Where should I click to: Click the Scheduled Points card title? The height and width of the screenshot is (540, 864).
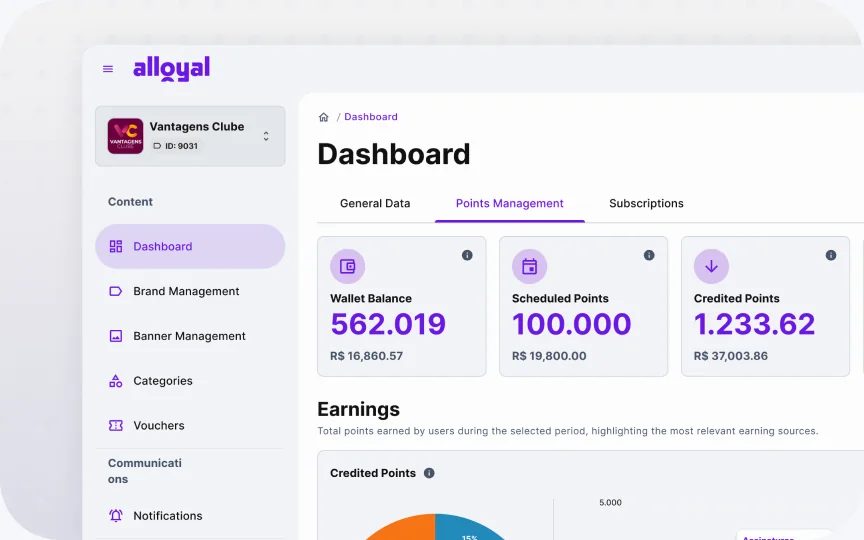560,298
